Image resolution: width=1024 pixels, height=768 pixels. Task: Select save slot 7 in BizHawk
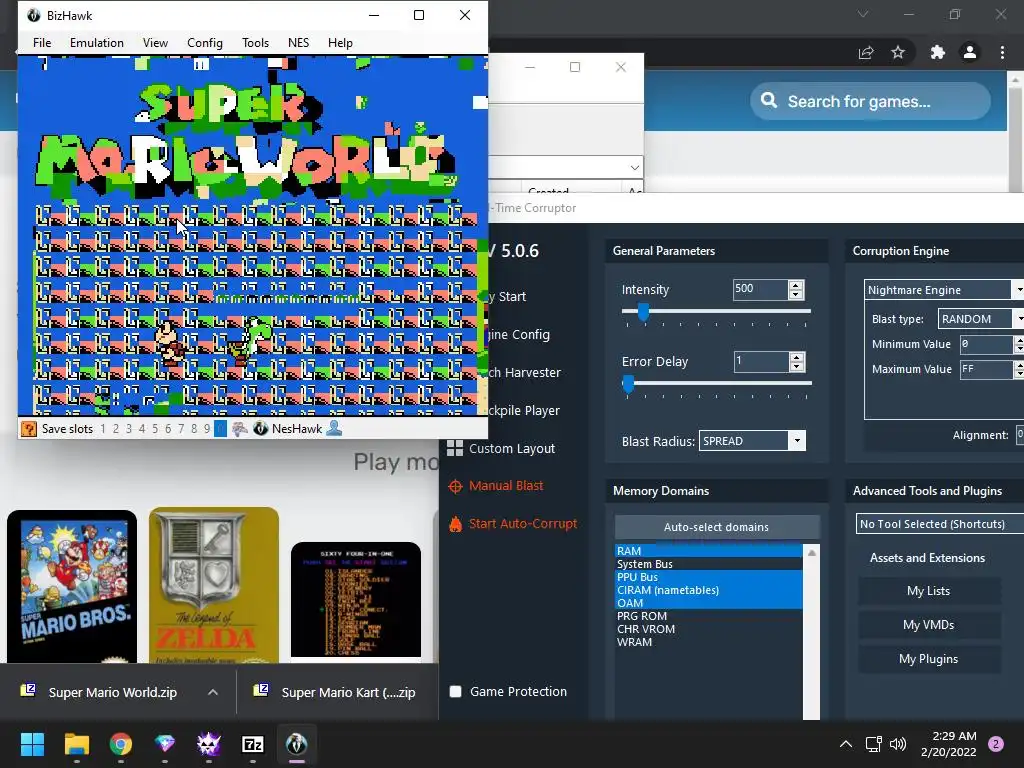[181, 429]
